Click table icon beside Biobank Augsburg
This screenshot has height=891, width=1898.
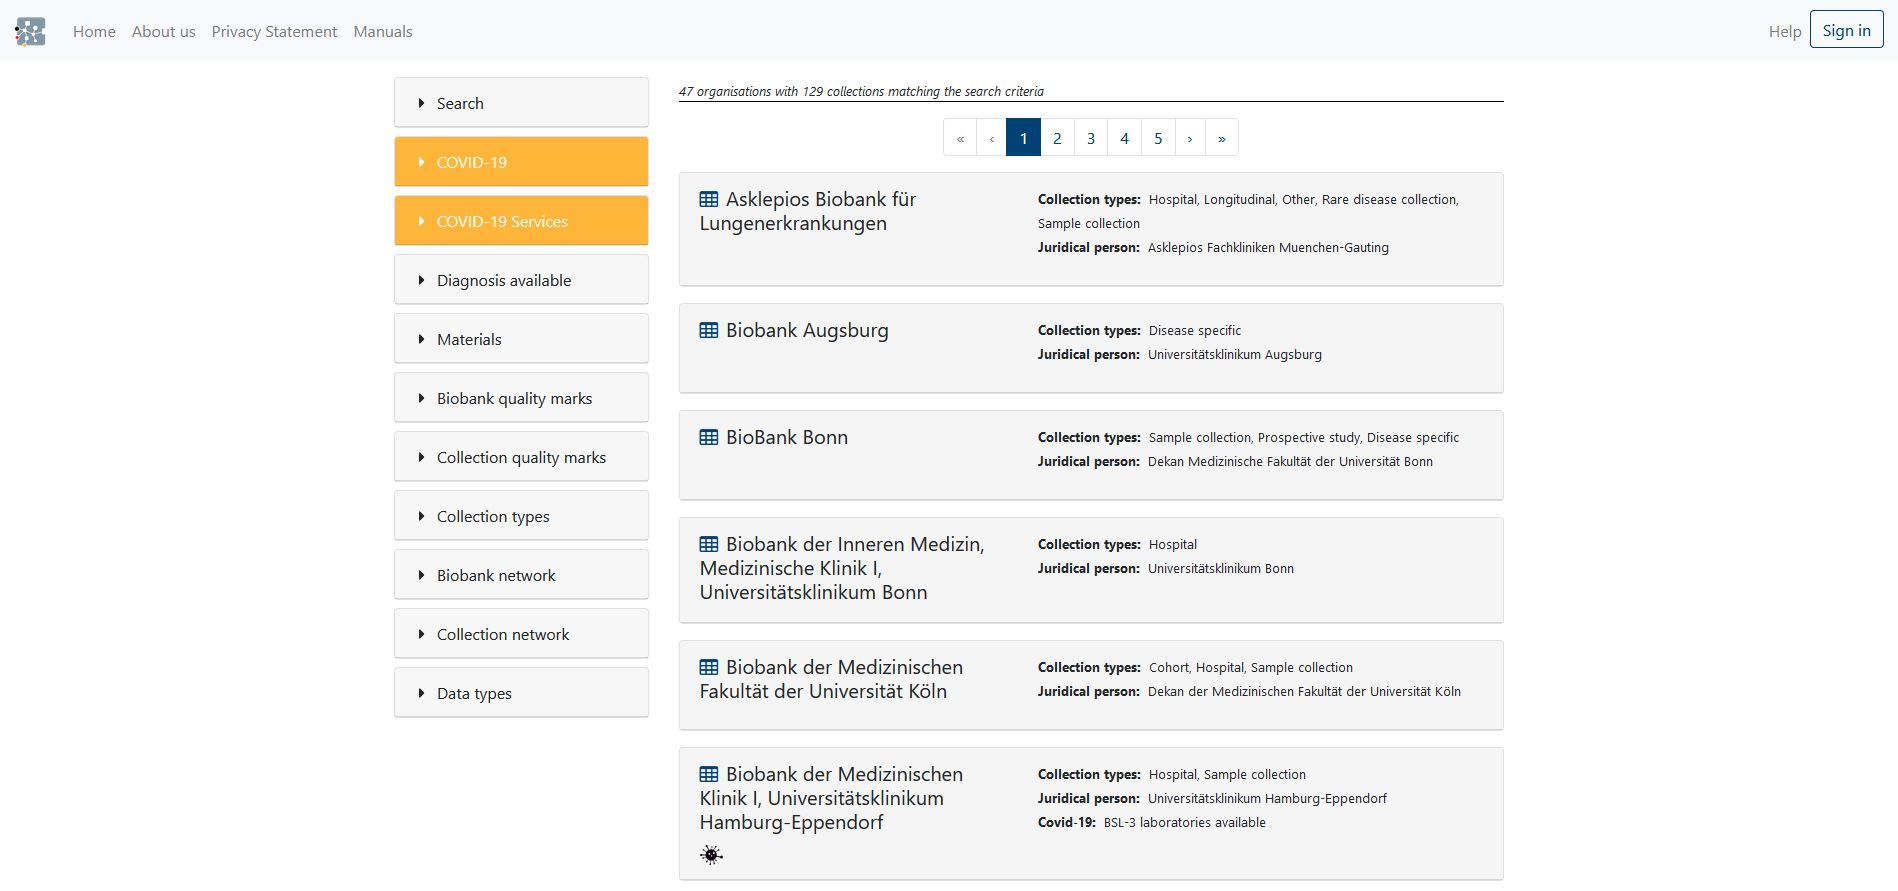click(x=709, y=330)
